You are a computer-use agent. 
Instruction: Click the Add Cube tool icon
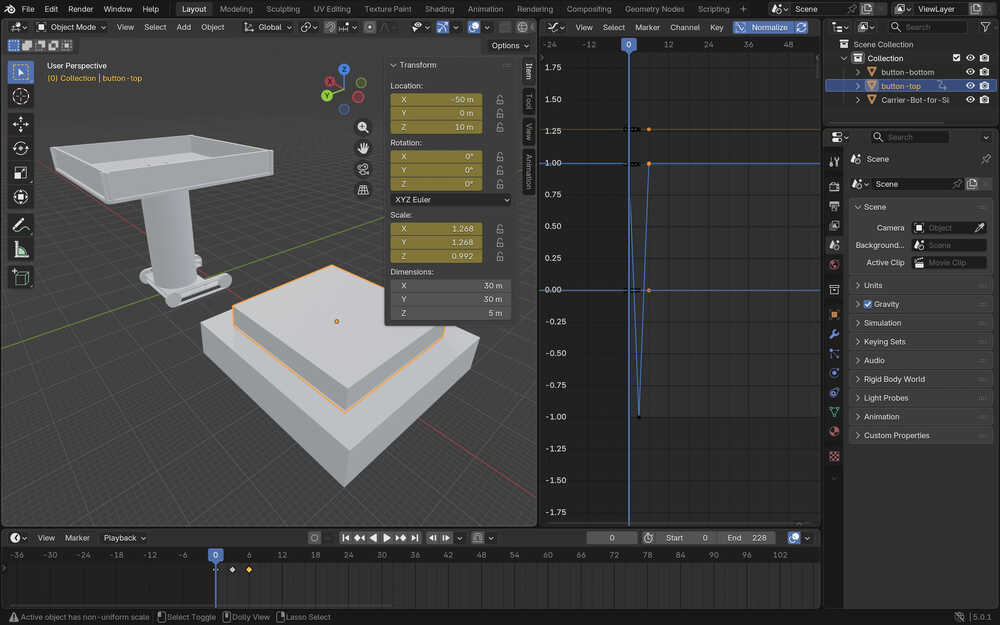[20, 277]
